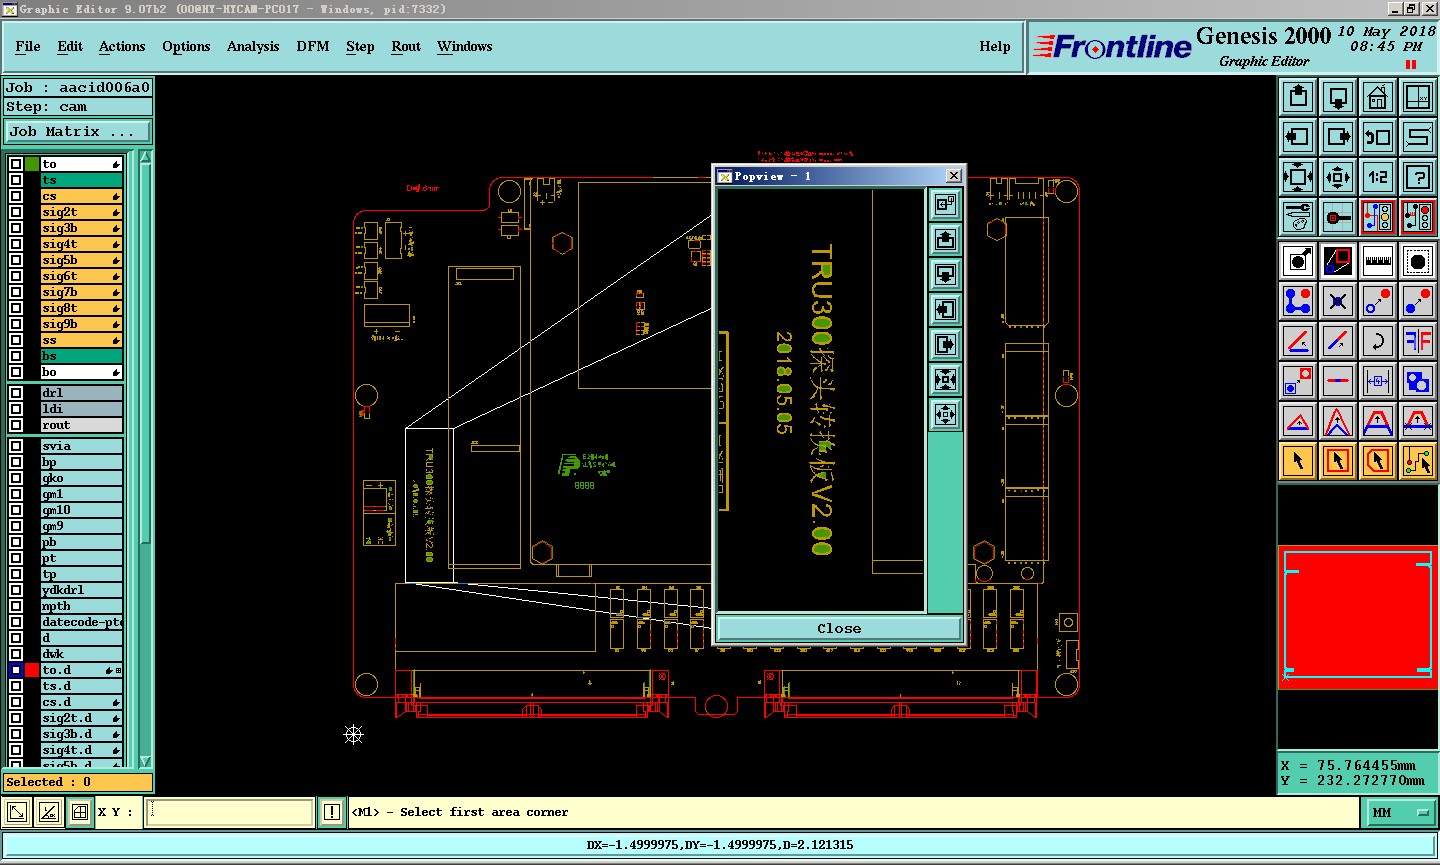Toggle the checkbox for layer gko

pos(16,478)
